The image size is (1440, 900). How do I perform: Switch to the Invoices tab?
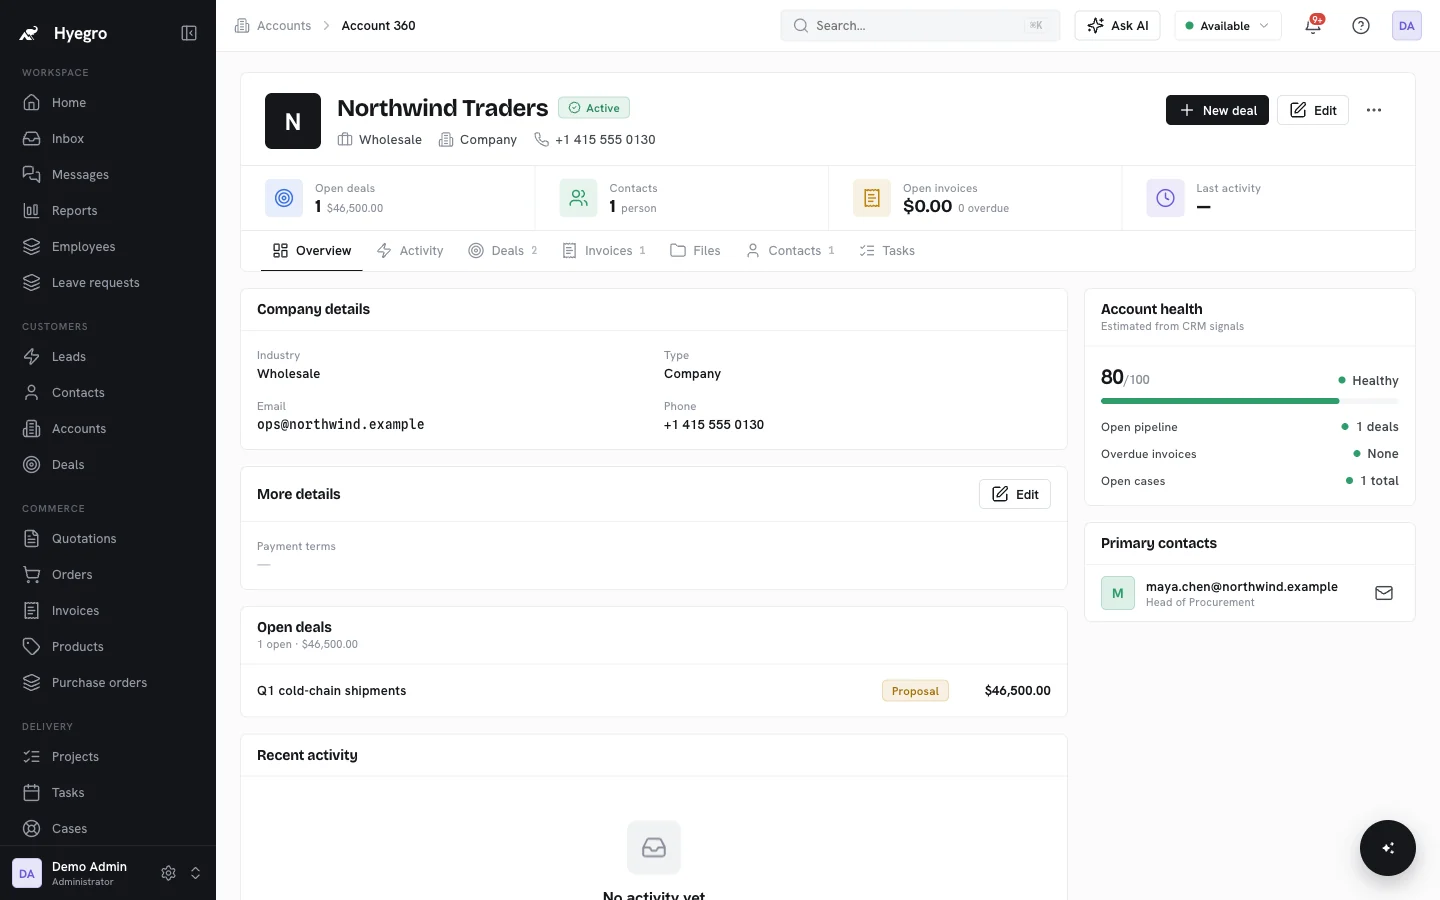click(604, 251)
